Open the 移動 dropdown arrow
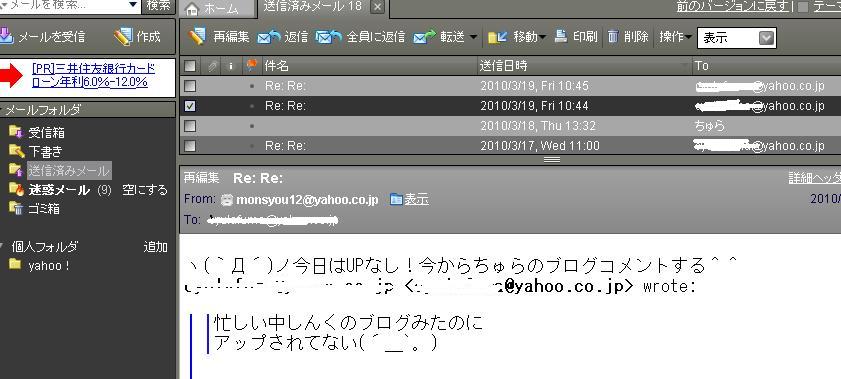Image resolution: width=841 pixels, height=379 pixels. click(x=542, y=37)
